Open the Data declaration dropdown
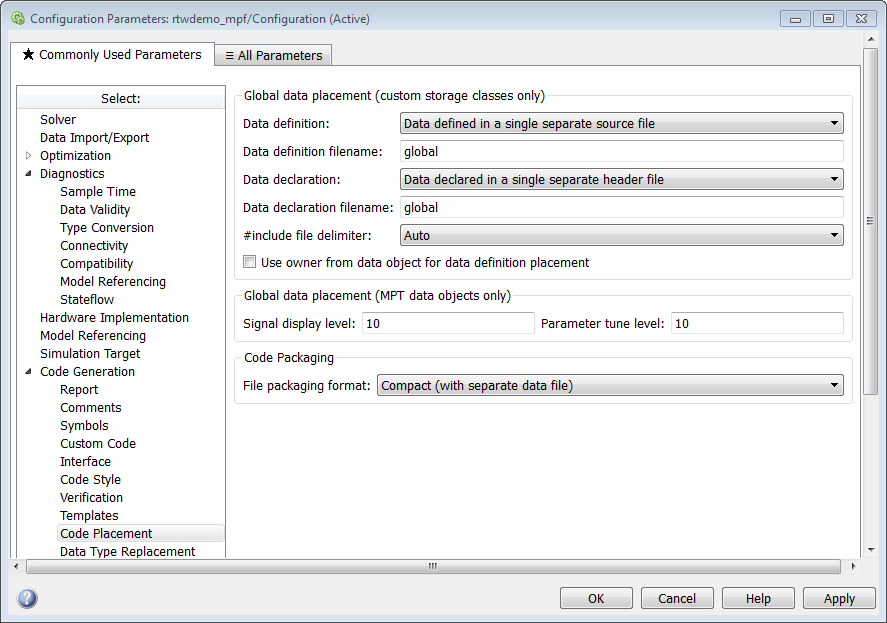887x623 pixels. (x=621, y=180)
